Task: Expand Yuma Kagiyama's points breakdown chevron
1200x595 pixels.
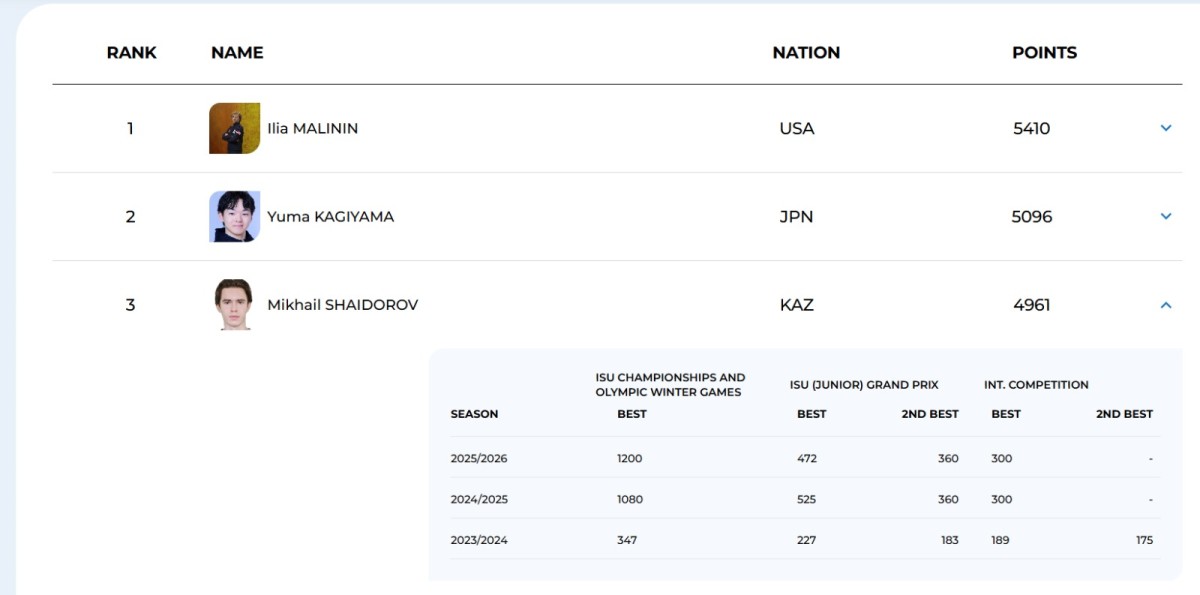Action: 1165,216
